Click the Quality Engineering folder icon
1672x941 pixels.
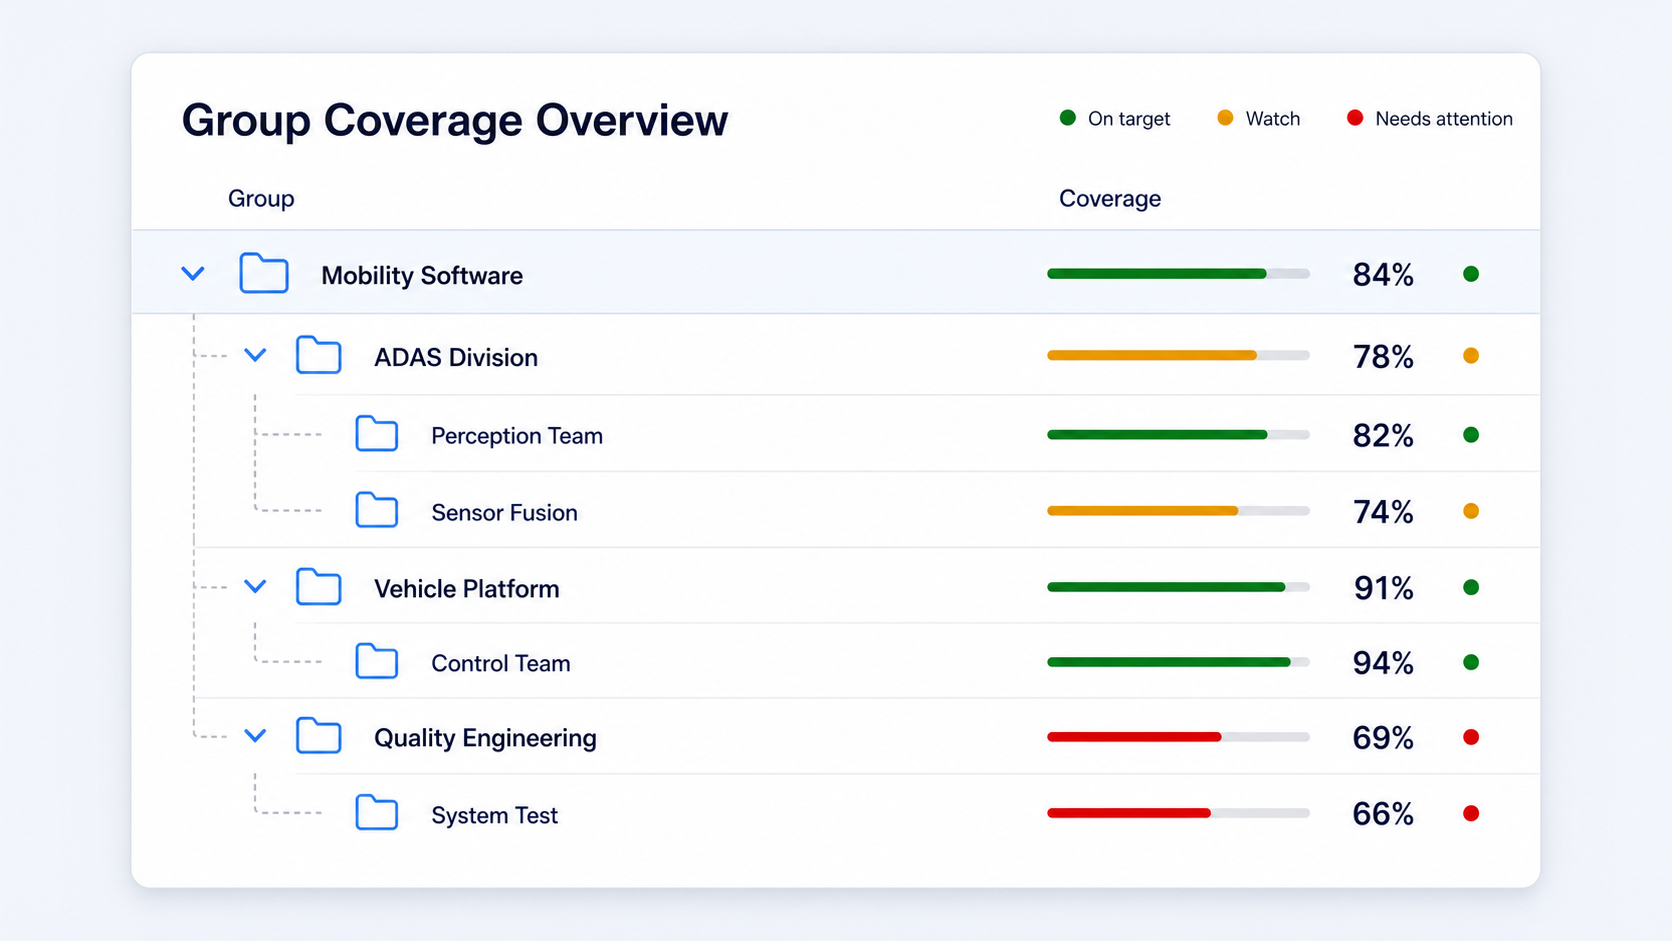(x=319, y=735)
